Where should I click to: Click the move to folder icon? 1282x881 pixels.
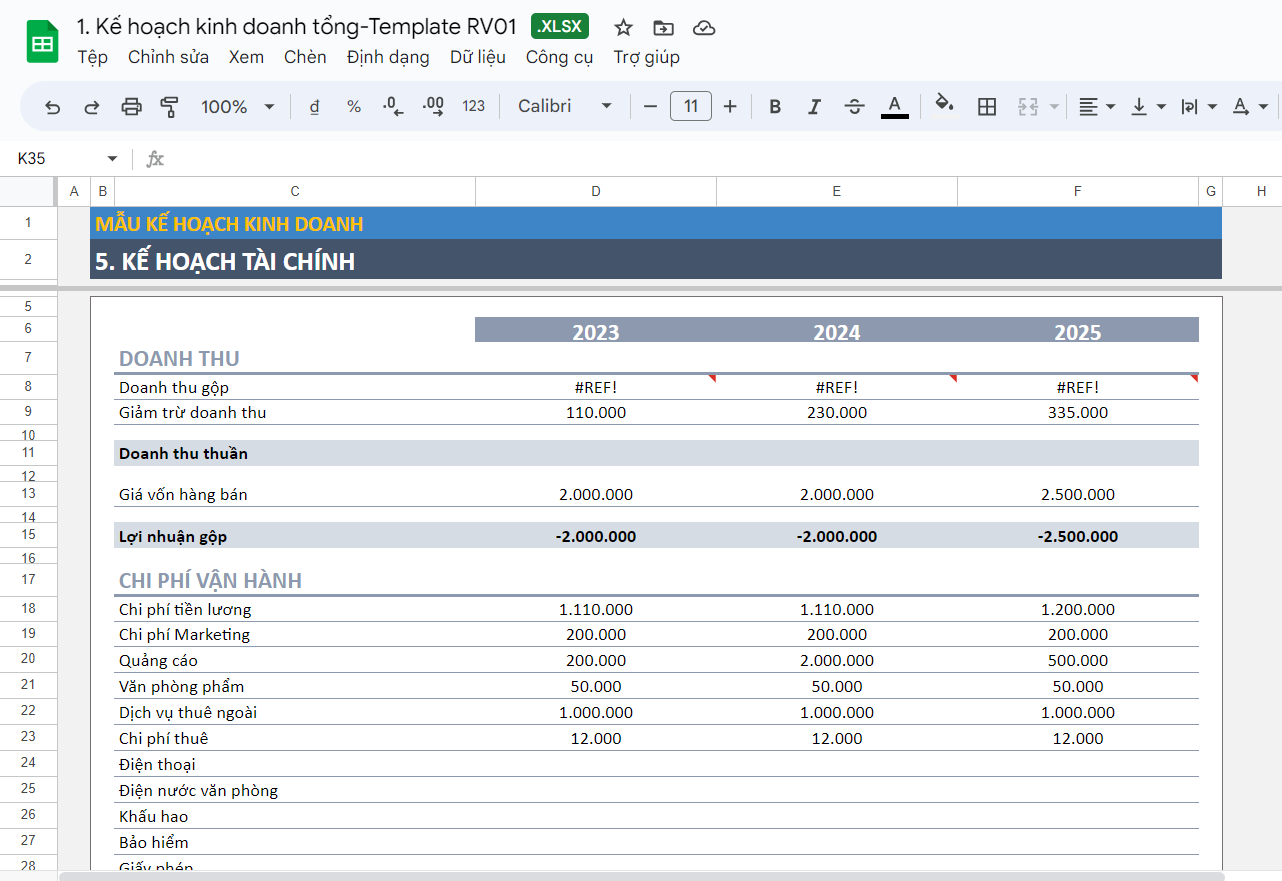click(x=663, y=27)
